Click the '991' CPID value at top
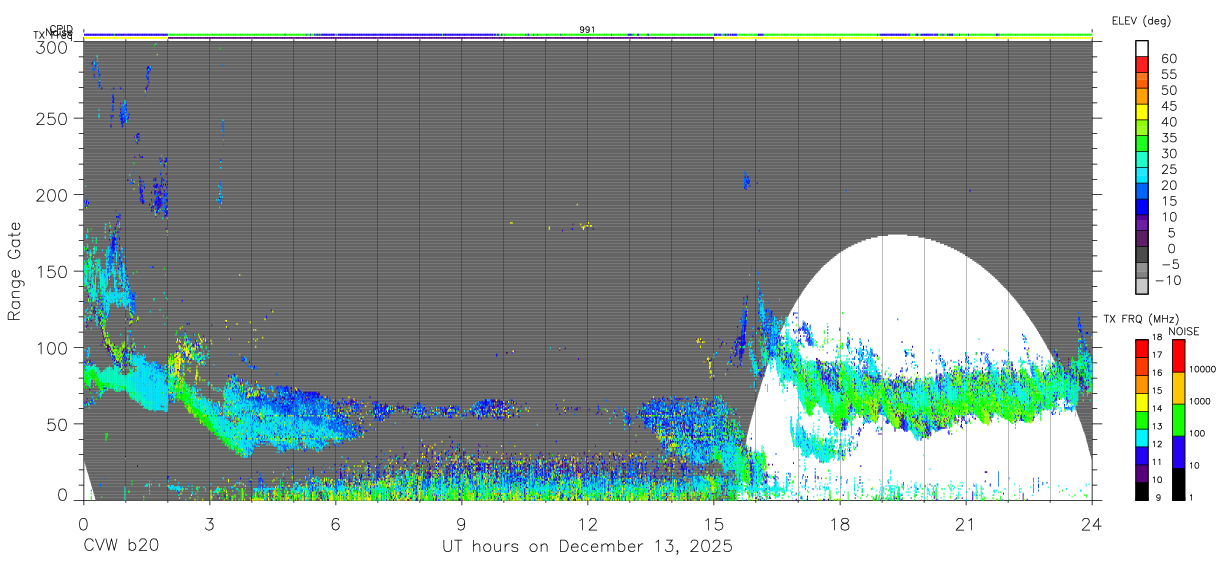Image resolution: width=1228 pixels, height=567 pixels. click(x=588, y=30)
